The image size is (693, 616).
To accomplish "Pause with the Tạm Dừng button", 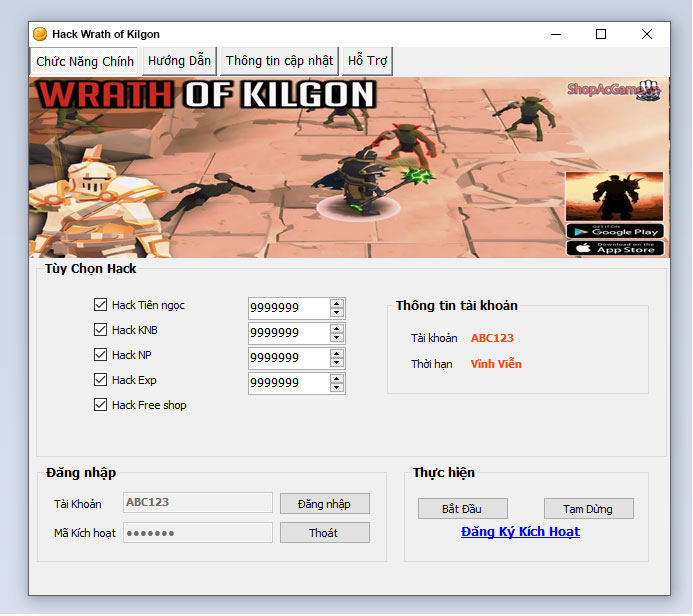I will pos(589,509).
